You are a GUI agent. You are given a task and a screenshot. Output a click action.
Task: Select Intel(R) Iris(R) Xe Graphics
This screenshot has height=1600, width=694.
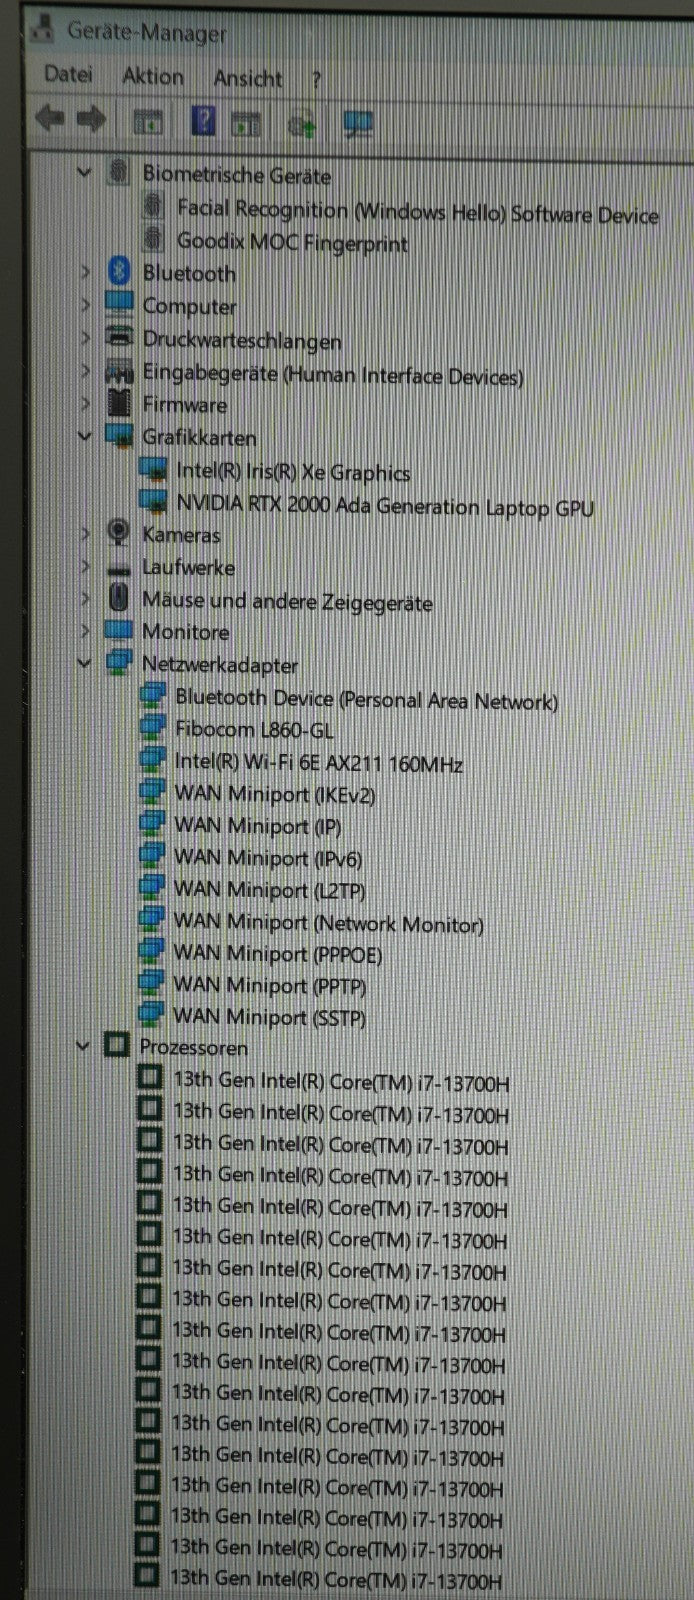293,472
